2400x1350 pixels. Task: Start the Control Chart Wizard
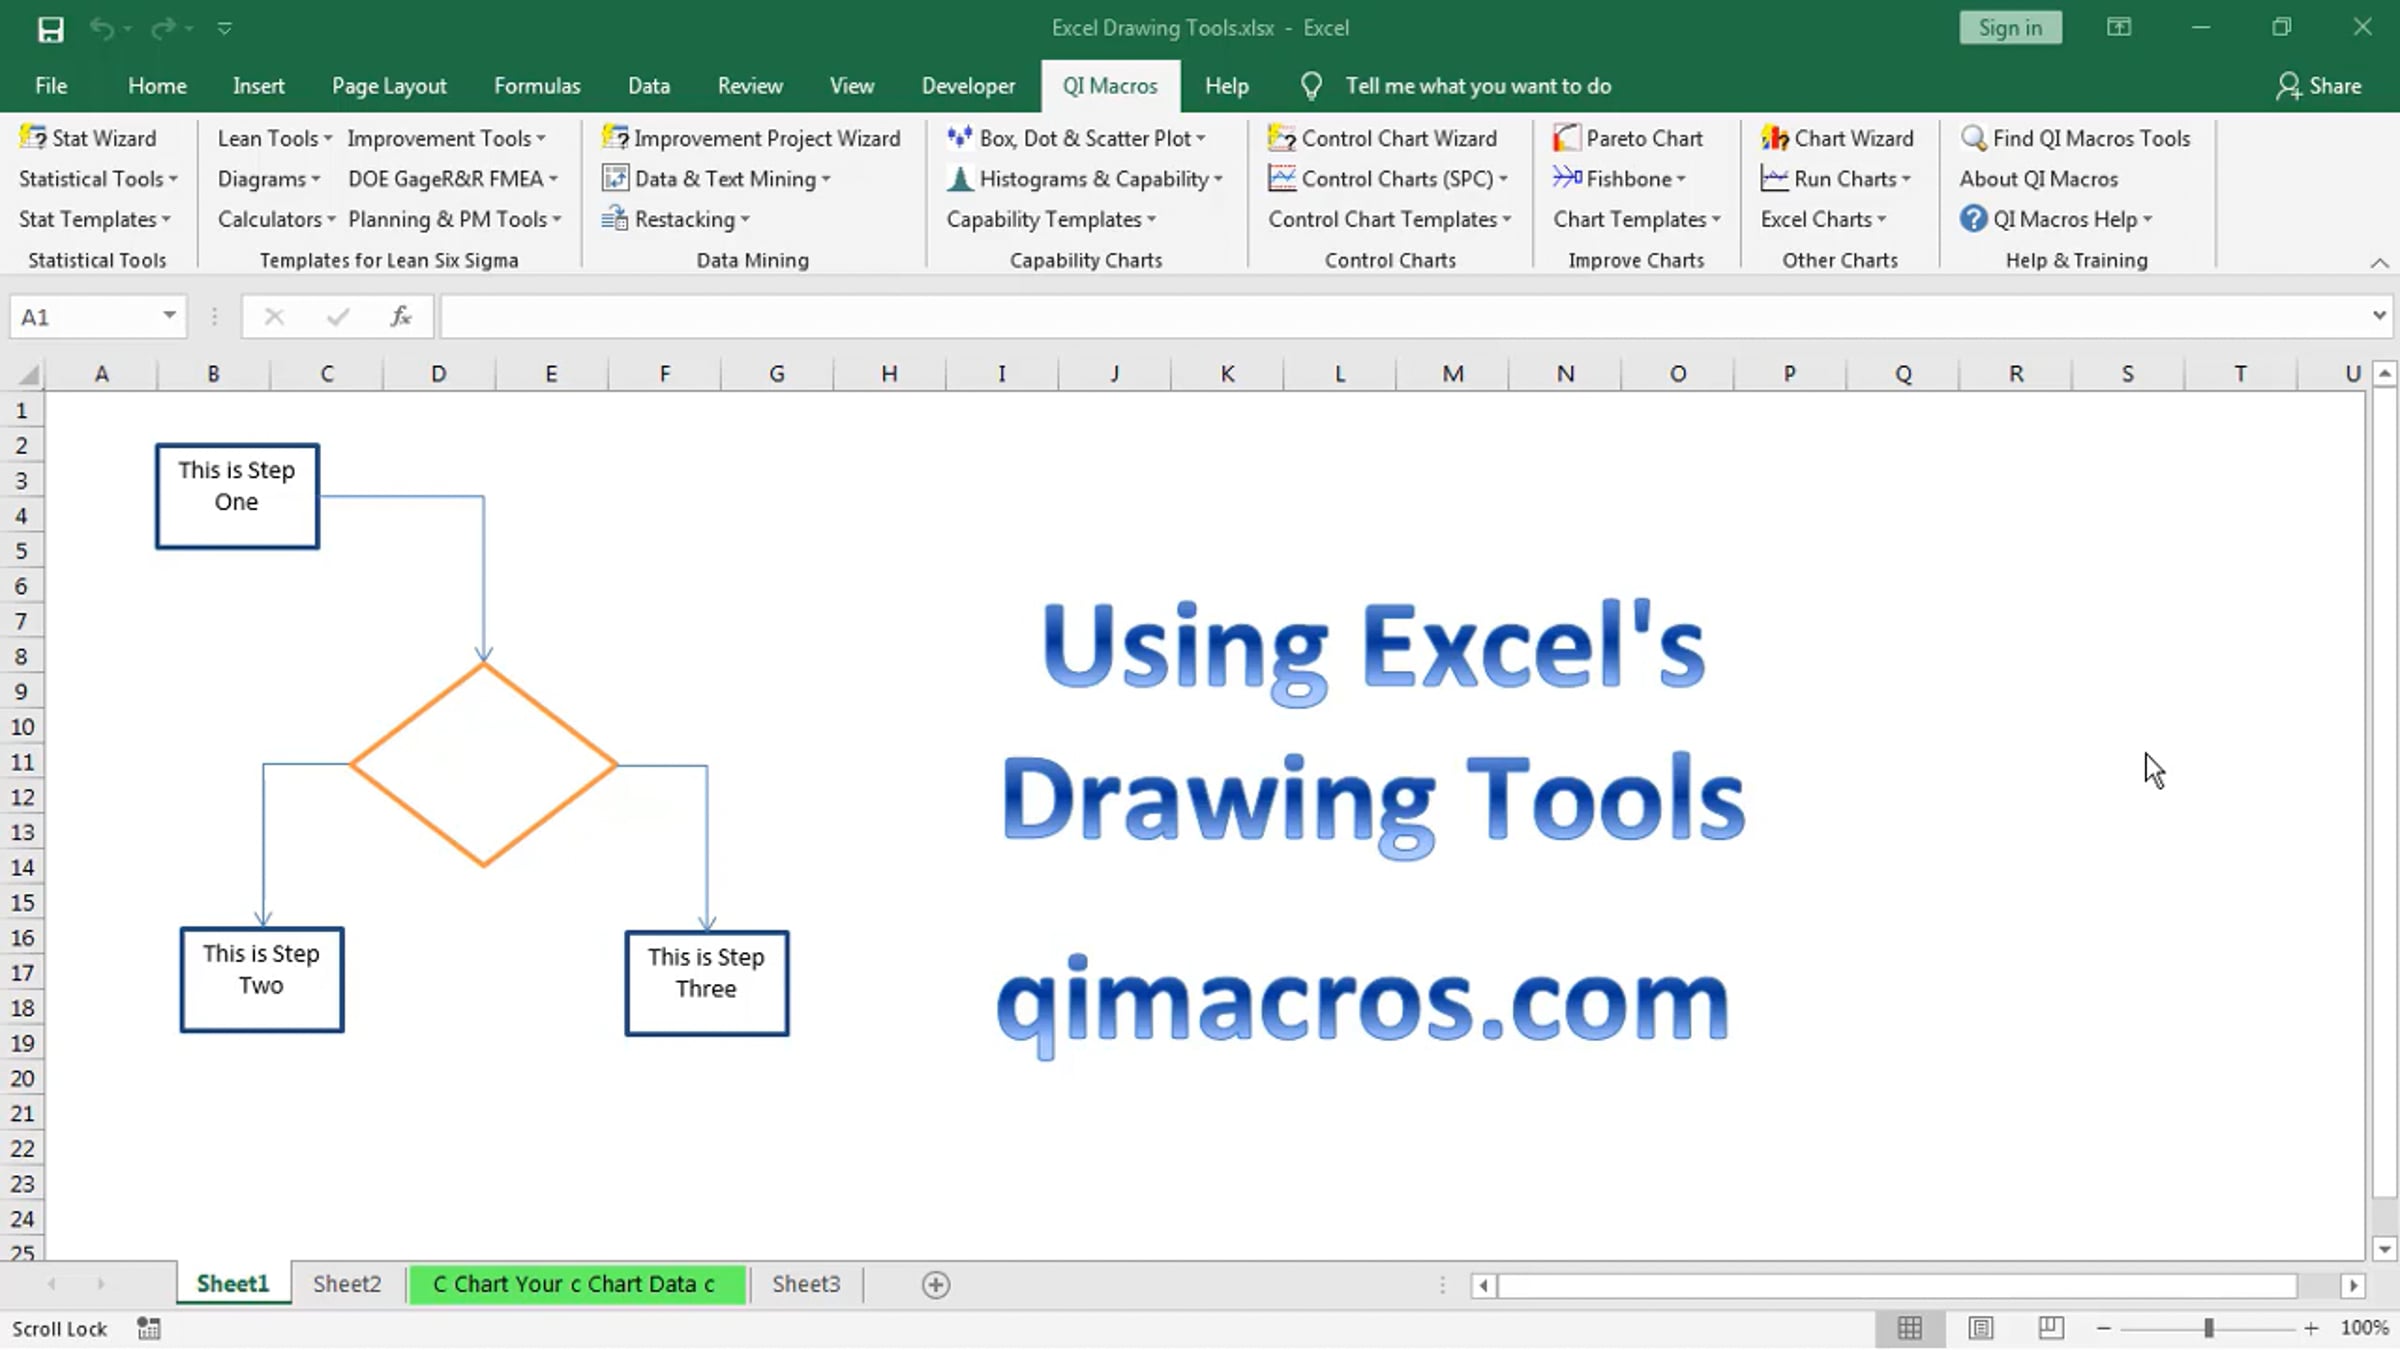point(1382,138)
